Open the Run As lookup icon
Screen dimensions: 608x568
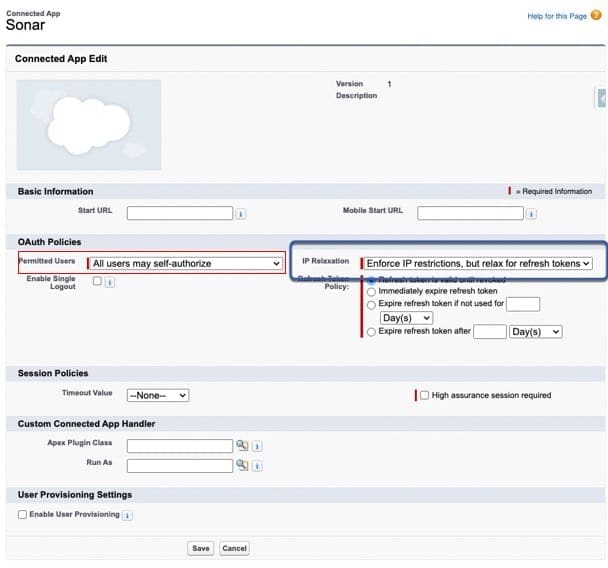click(x=241, y=465)
